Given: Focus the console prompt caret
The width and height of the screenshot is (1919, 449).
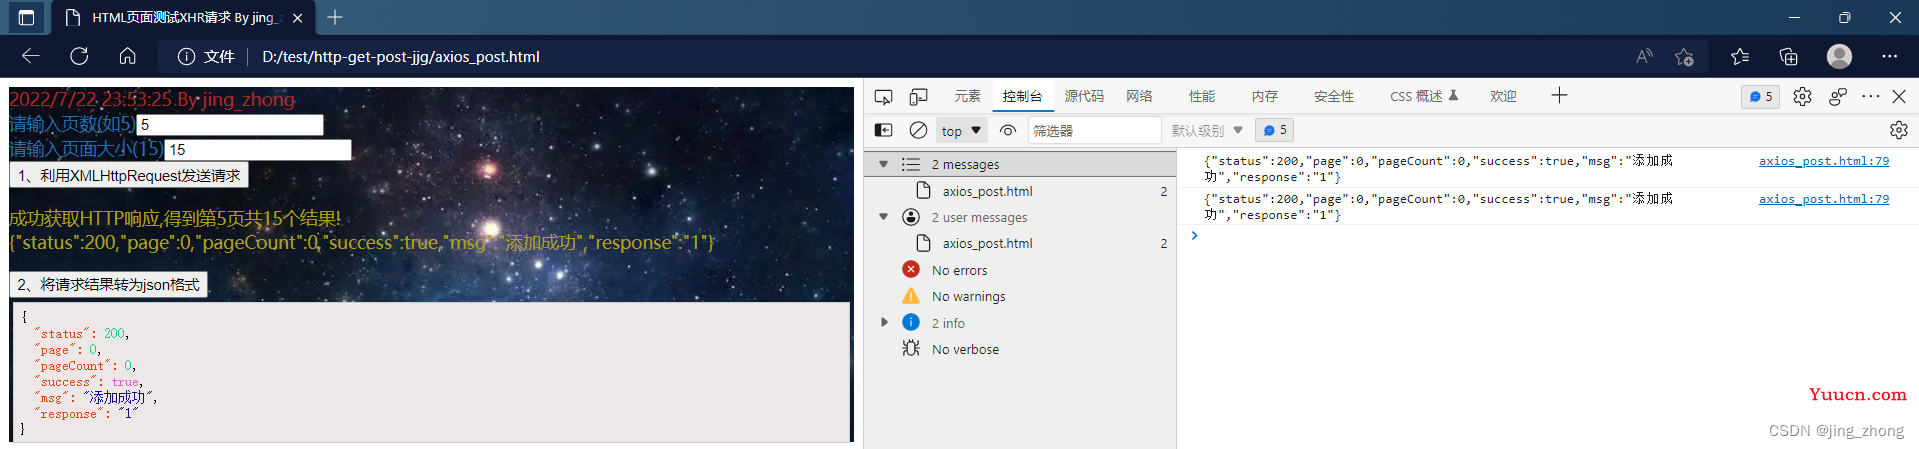Looking at the screenshot, I should [1194, 236].
